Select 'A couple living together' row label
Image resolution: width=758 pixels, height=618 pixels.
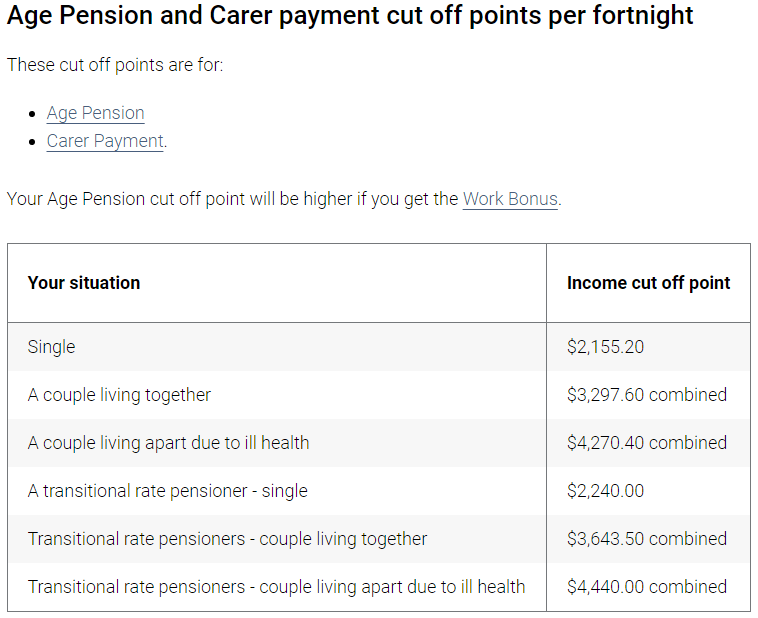pos(119,395)
